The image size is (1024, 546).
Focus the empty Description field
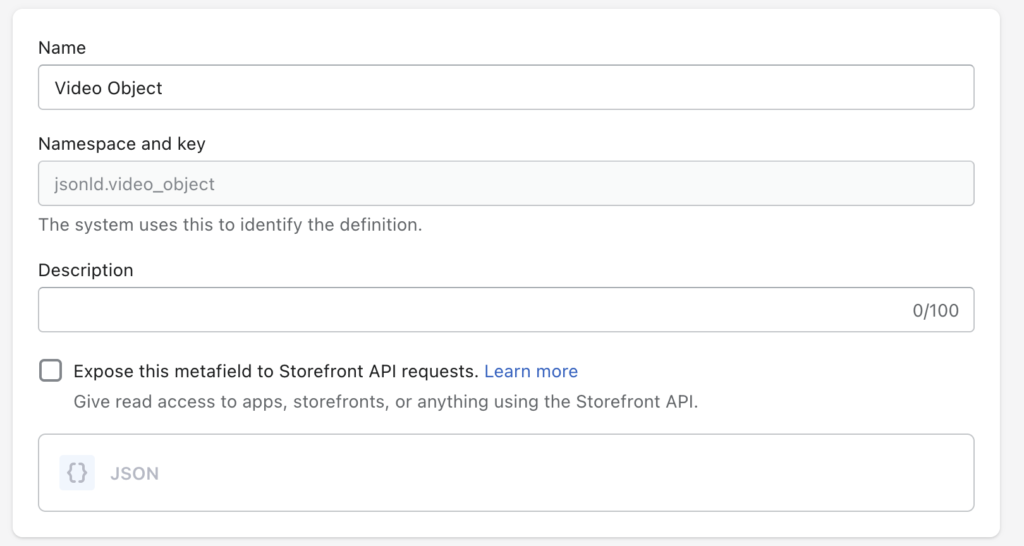[x=506, y=310]
